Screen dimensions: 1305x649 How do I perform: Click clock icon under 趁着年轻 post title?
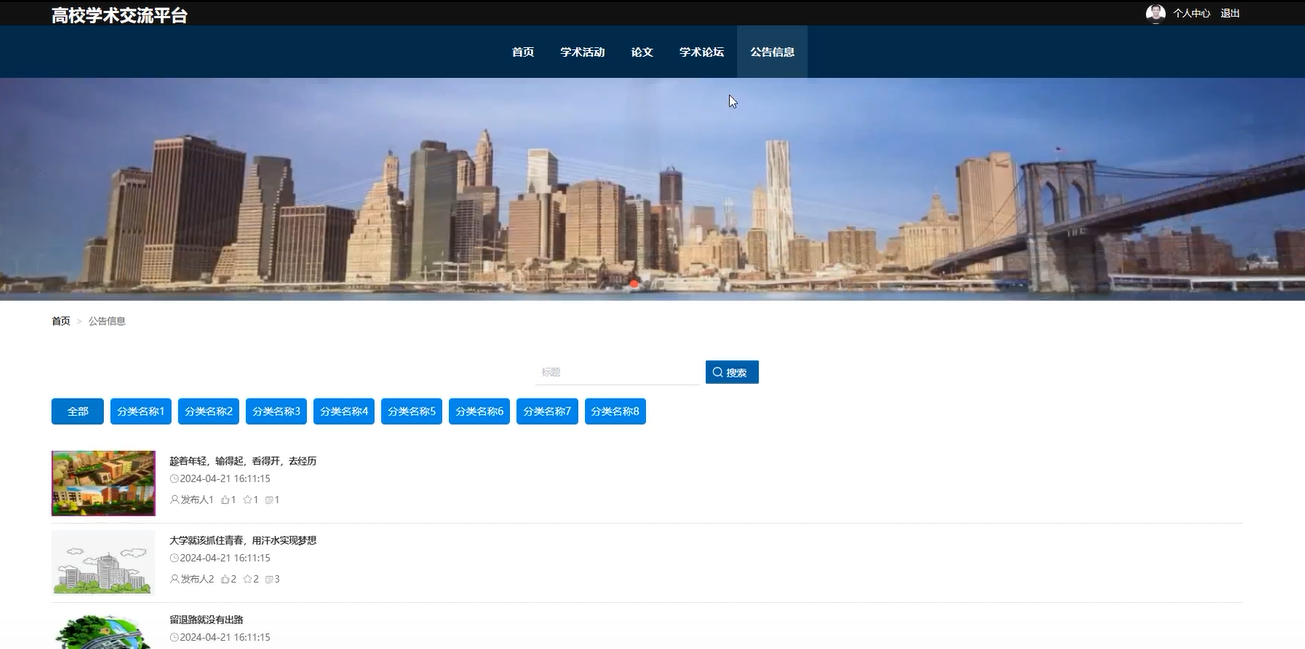click(x=174, y=479)
